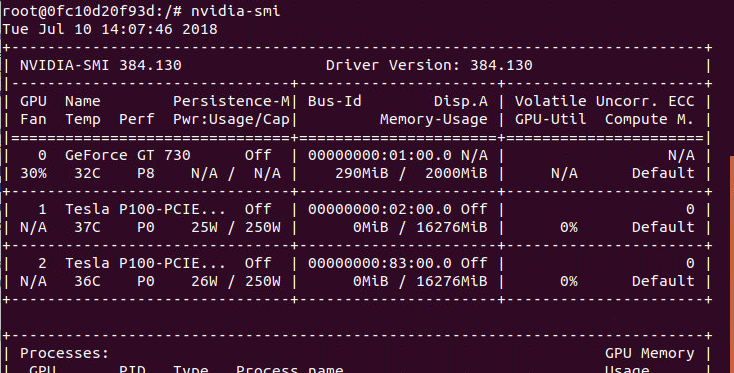
Task: Click the Persistence-M column header
Action: click(x=231, y=101)
